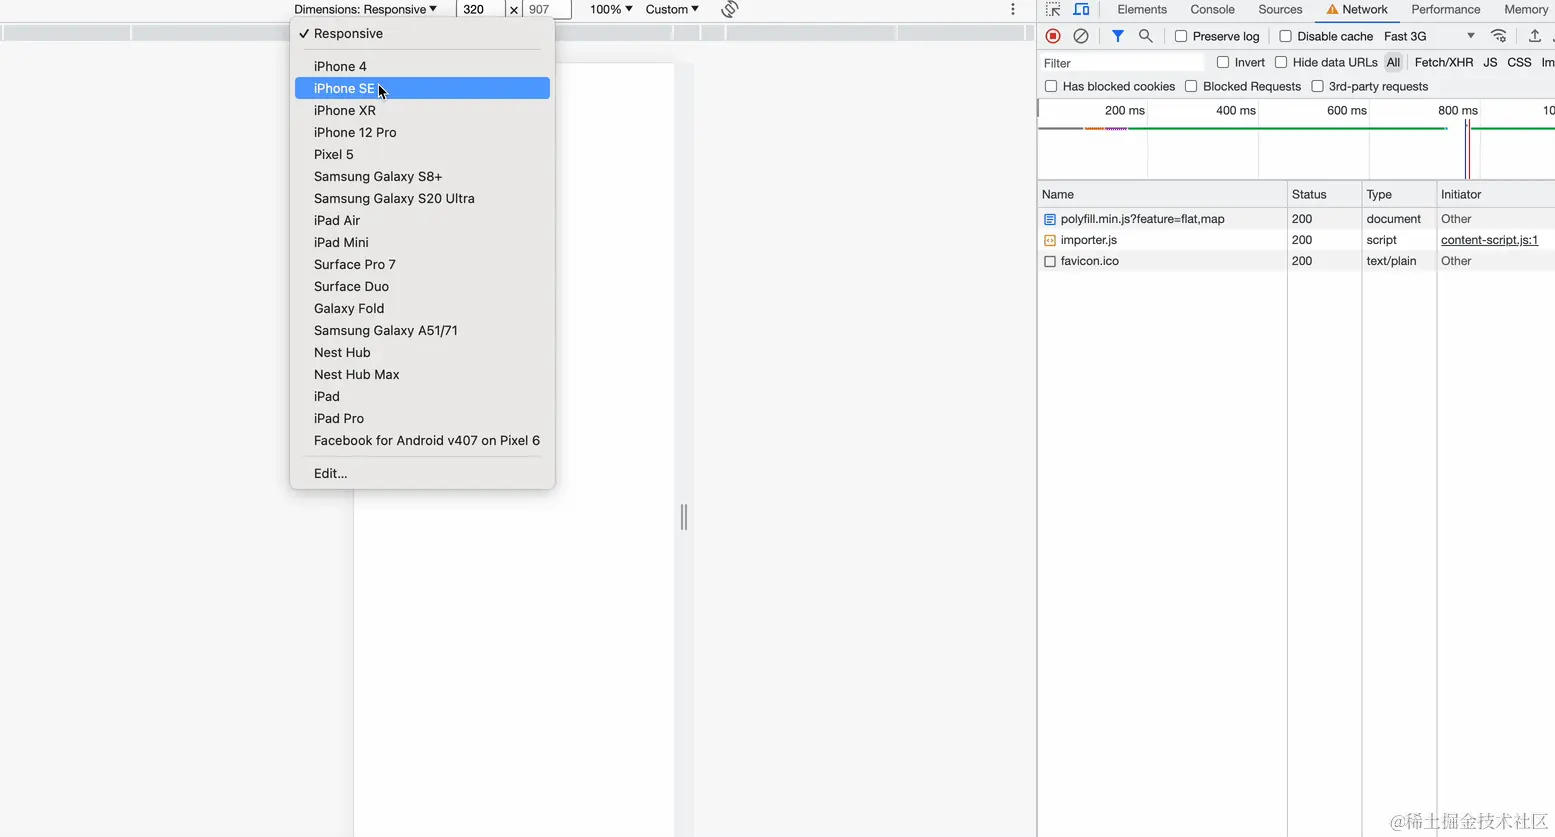Open network conditions wifi icon
1555x837 pixels.
(x=1499, y=36)
